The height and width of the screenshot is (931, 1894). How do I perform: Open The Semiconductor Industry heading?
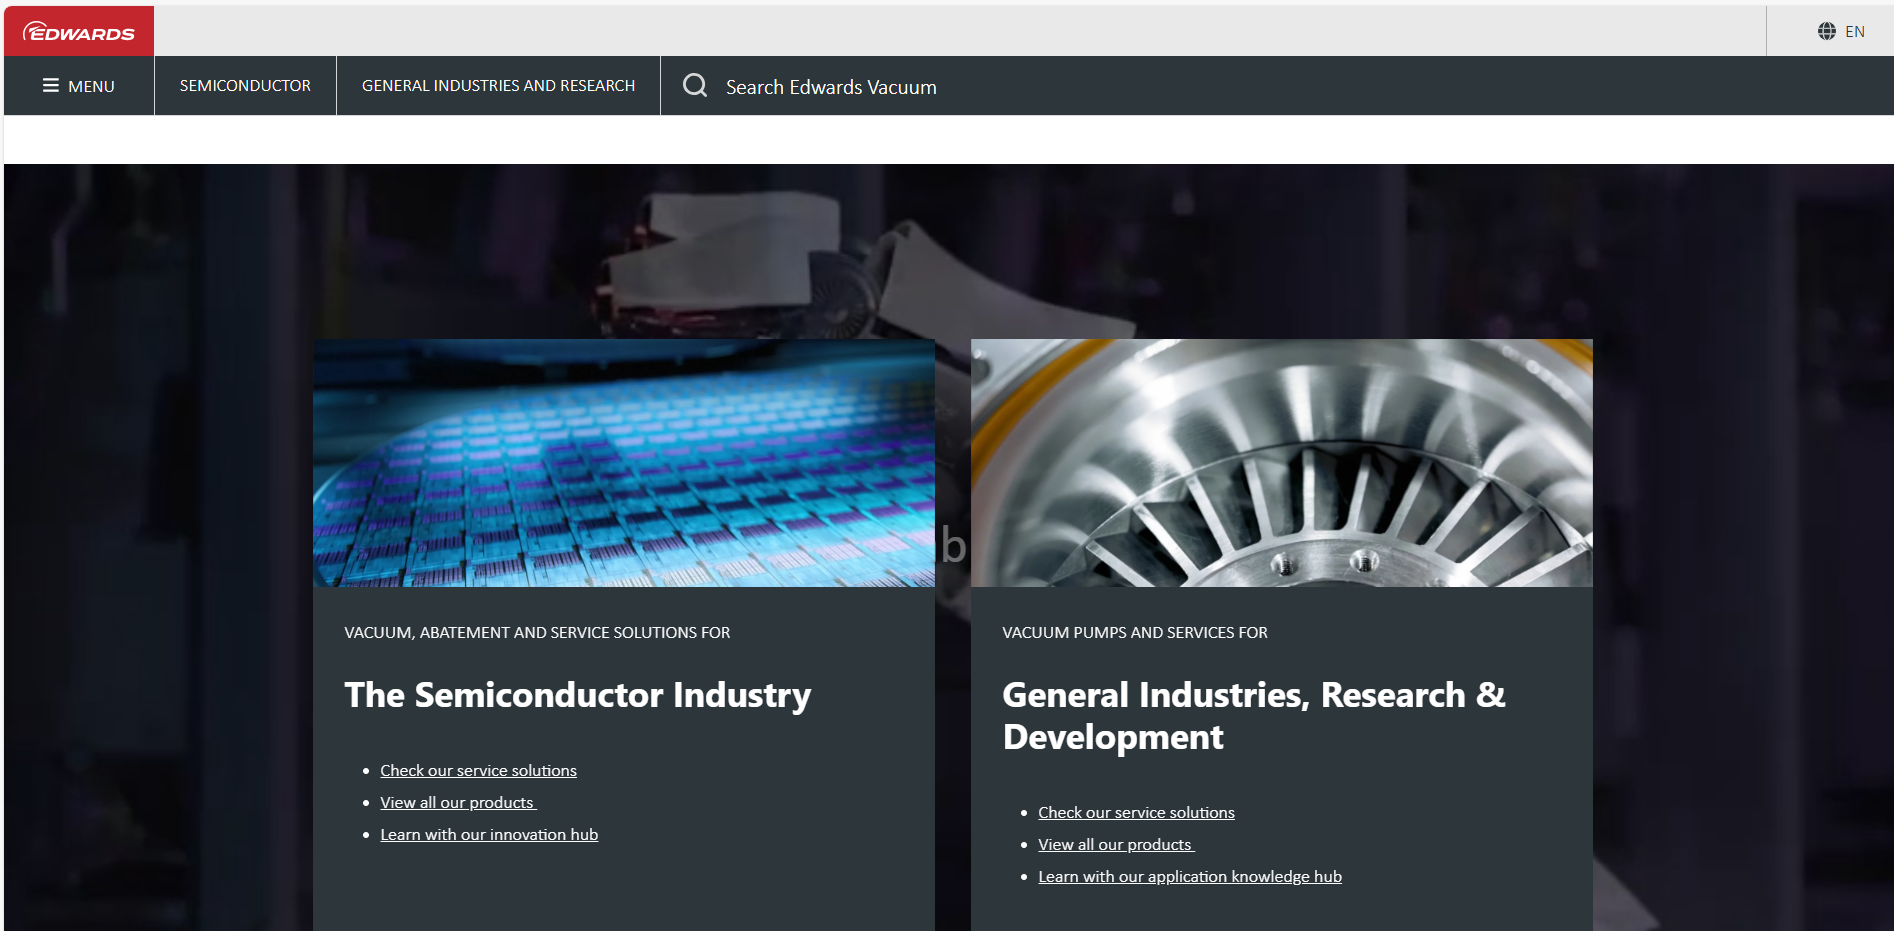pyautogui.click(x=577, y=695)
